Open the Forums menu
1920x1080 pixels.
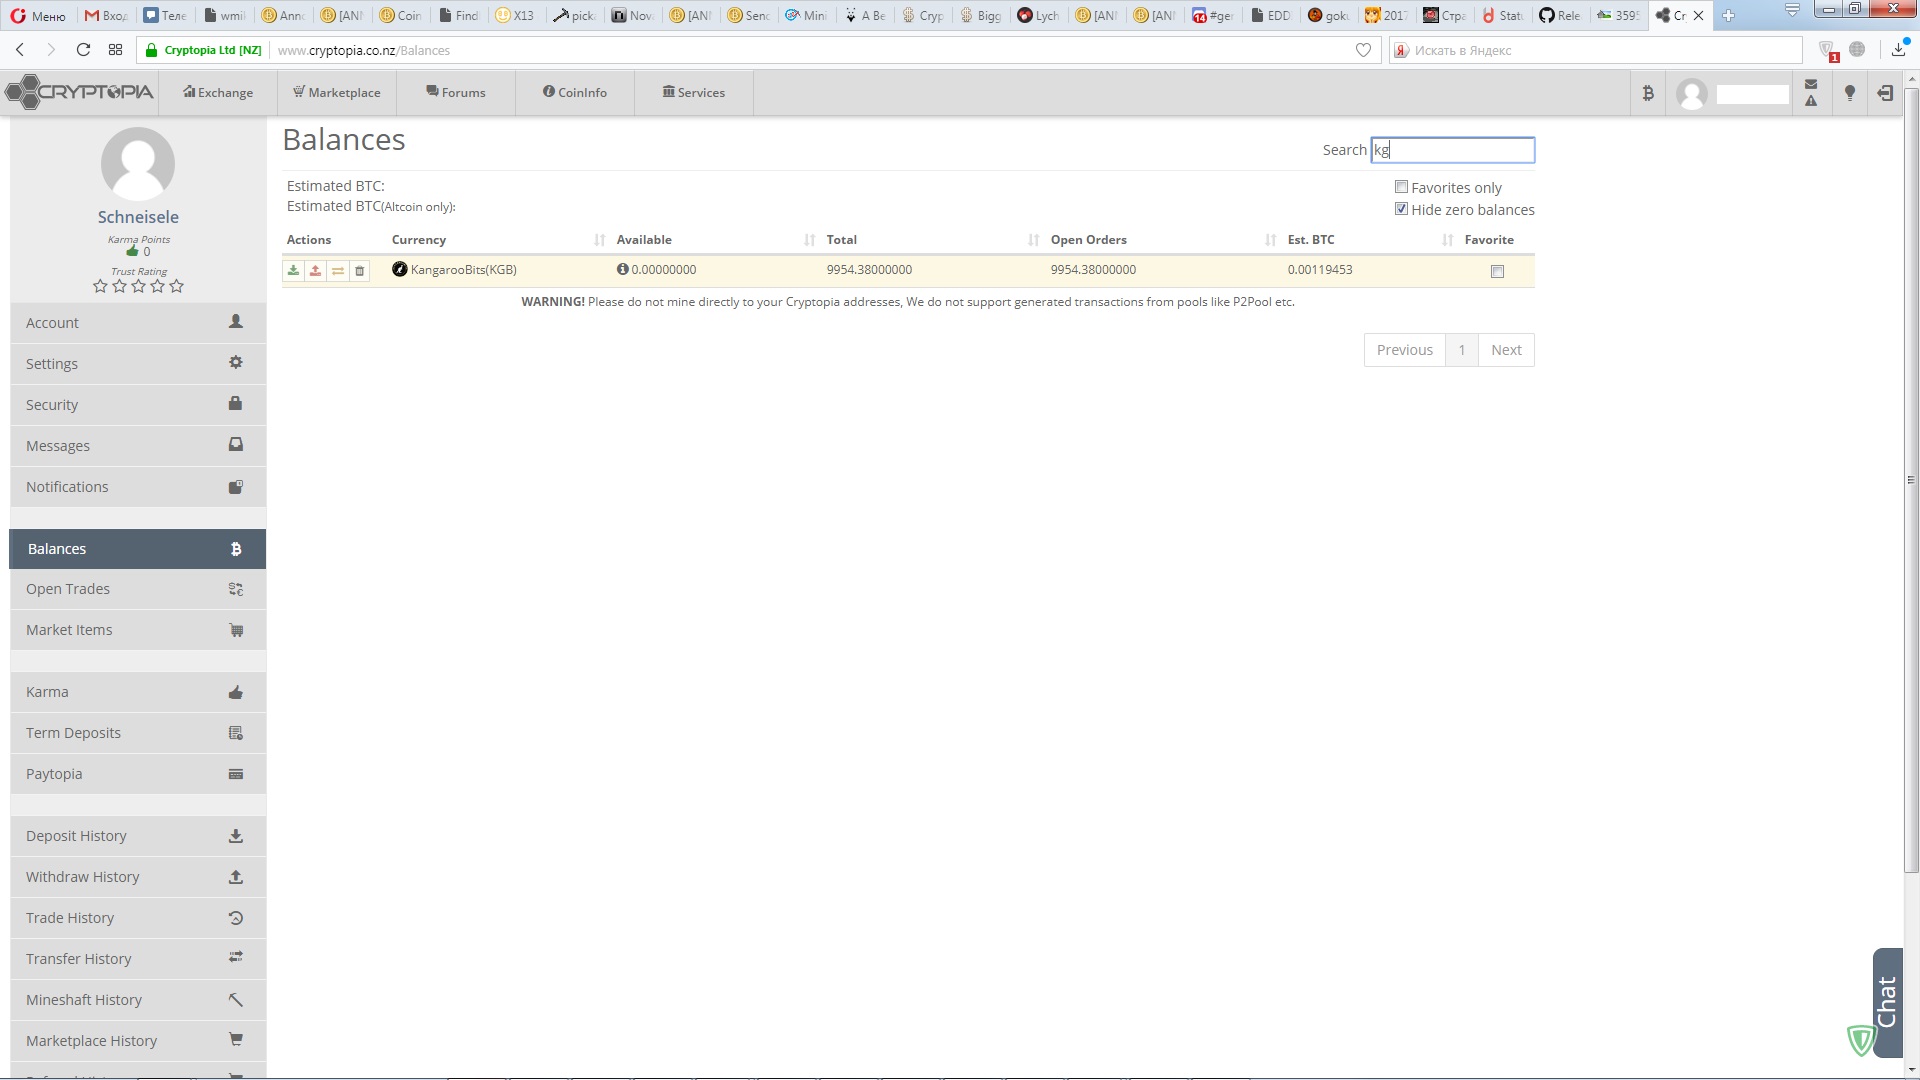point(456,93)
